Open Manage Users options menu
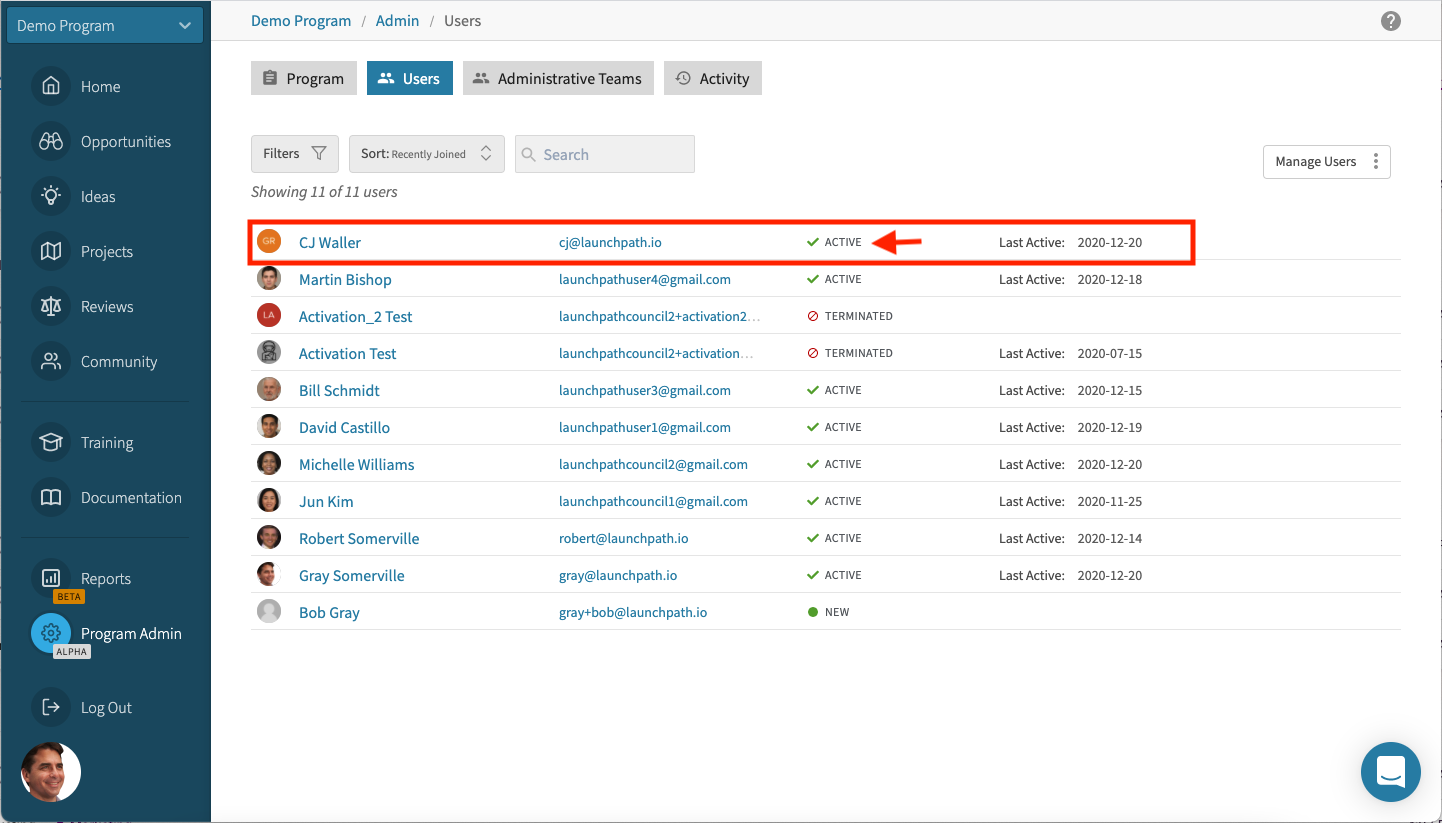The height and width of the screenshot is (823, 1442). 1326,162
